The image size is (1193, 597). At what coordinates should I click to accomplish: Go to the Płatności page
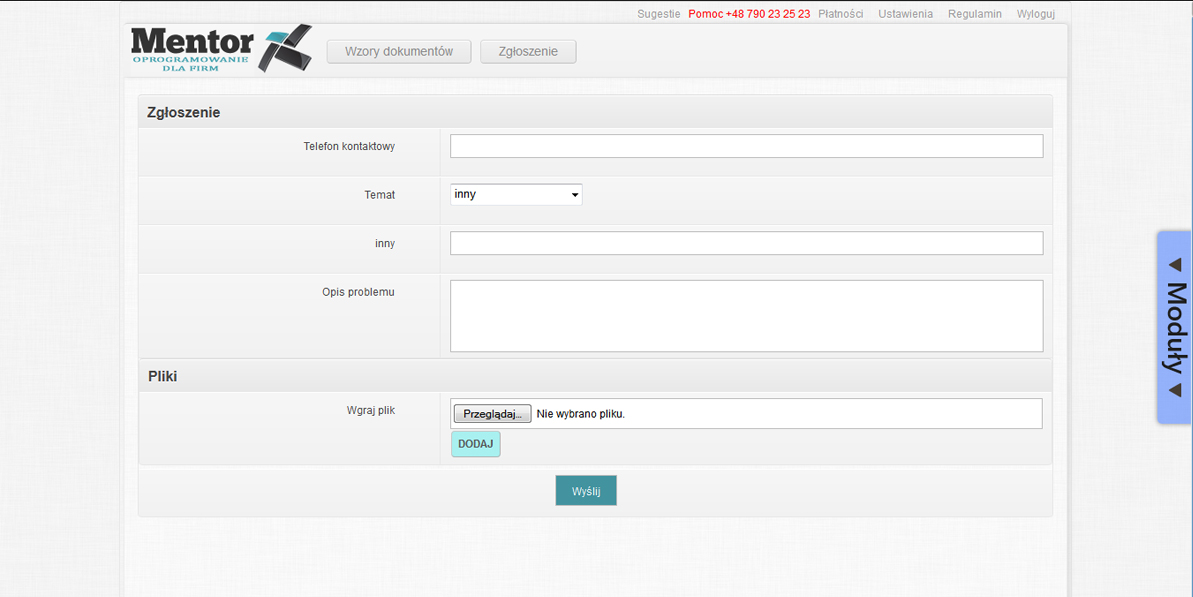[840, 14]
